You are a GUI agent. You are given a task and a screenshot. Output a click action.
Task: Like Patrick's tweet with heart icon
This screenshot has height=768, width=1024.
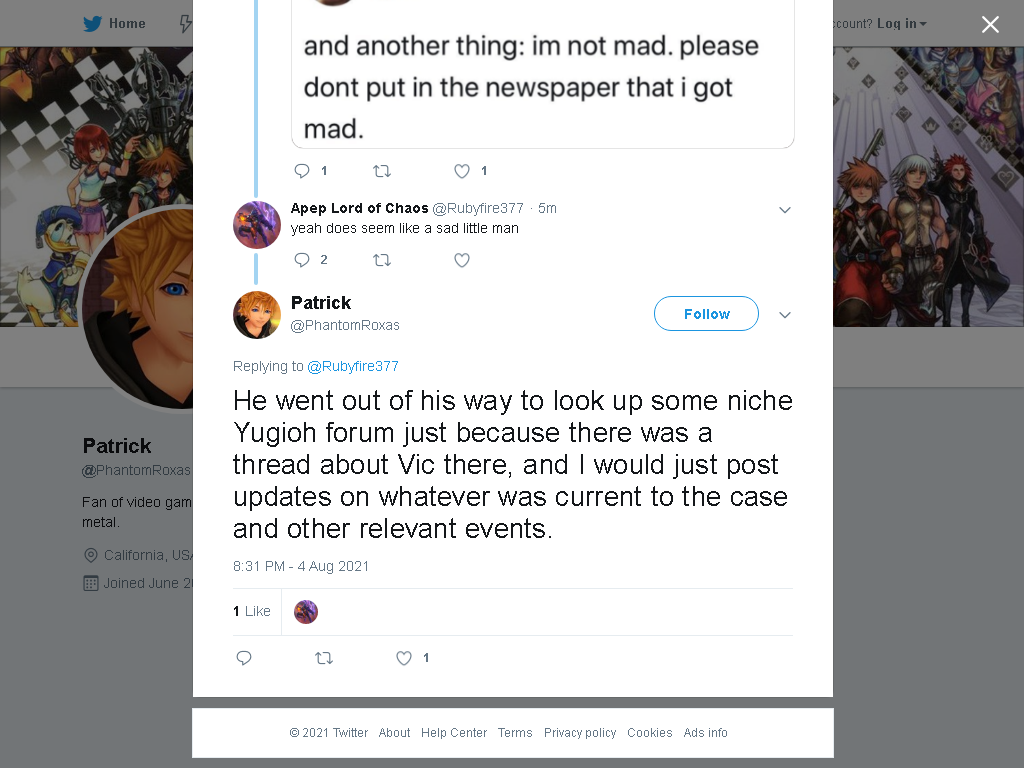(x=404, y=658)
